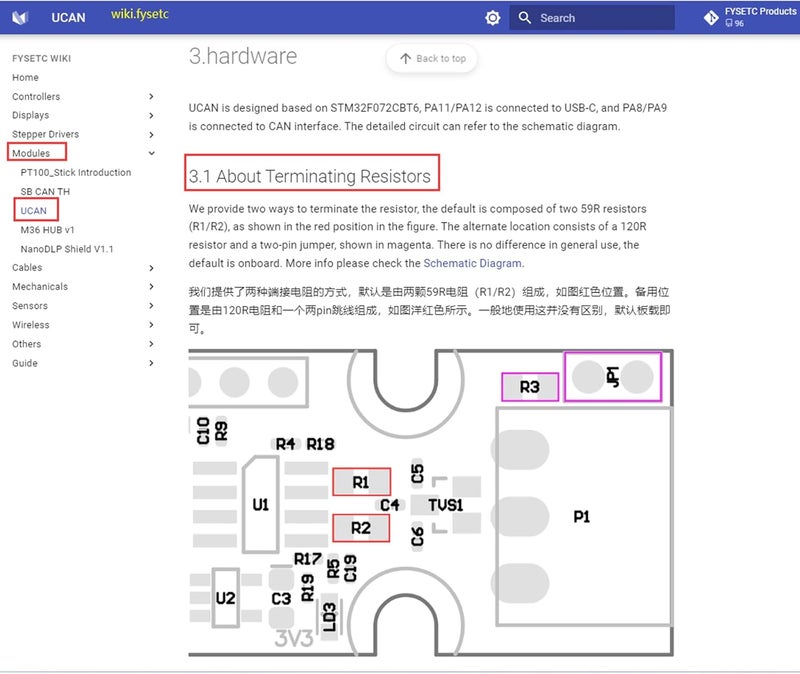This screenshot has height=674, width=800.
Task: Click the PCB terminating resistor diagram image
Action: (x=431, y=503)
